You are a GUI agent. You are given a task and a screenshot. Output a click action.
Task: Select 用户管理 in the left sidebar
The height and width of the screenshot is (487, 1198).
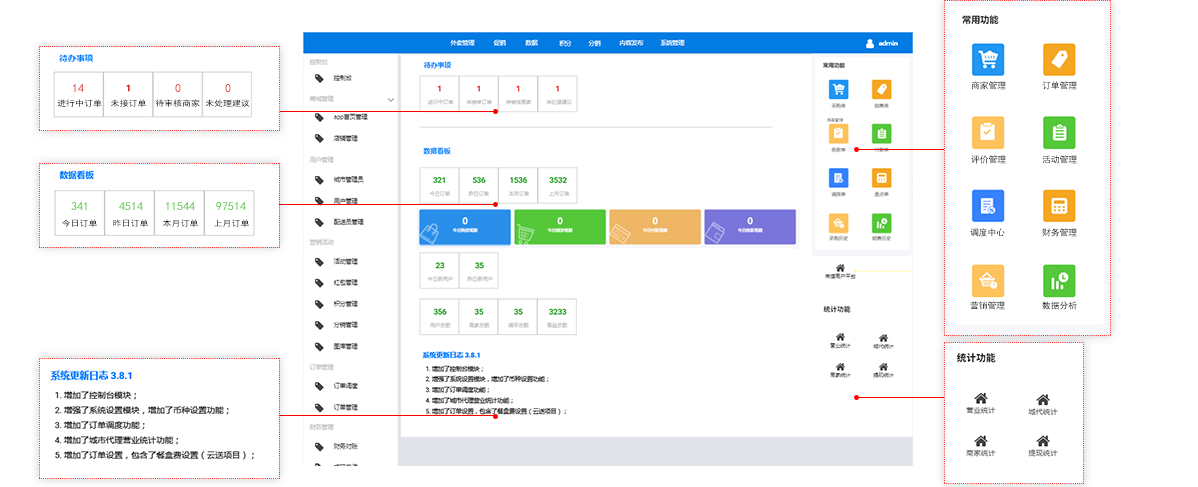tap(345, 201)
